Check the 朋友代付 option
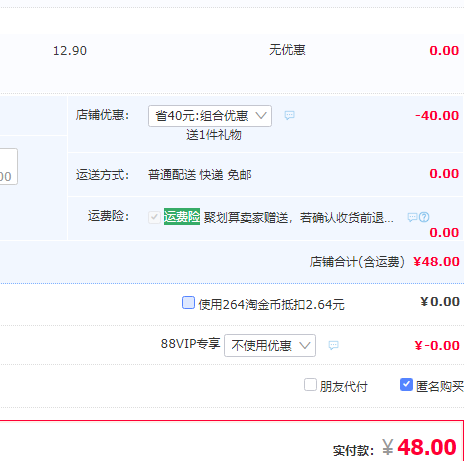 point(310,384)
